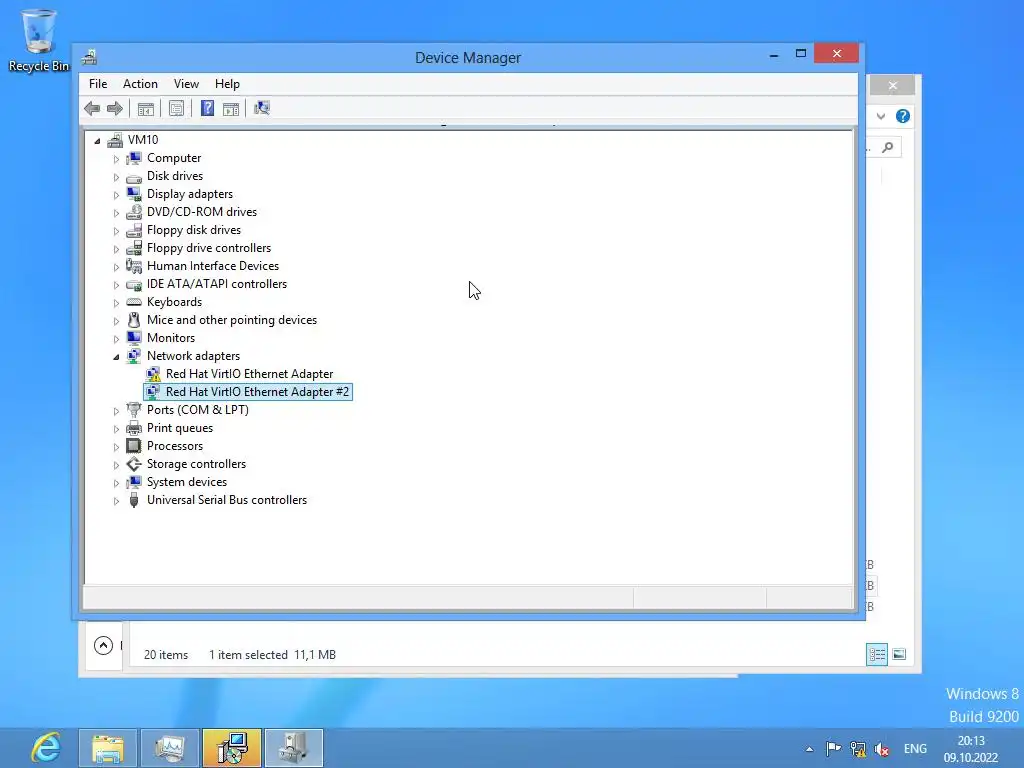Click the DVD/CD-ROM drives icon
The height and width of the screenshot is (768, 1024).
[134, 212]
